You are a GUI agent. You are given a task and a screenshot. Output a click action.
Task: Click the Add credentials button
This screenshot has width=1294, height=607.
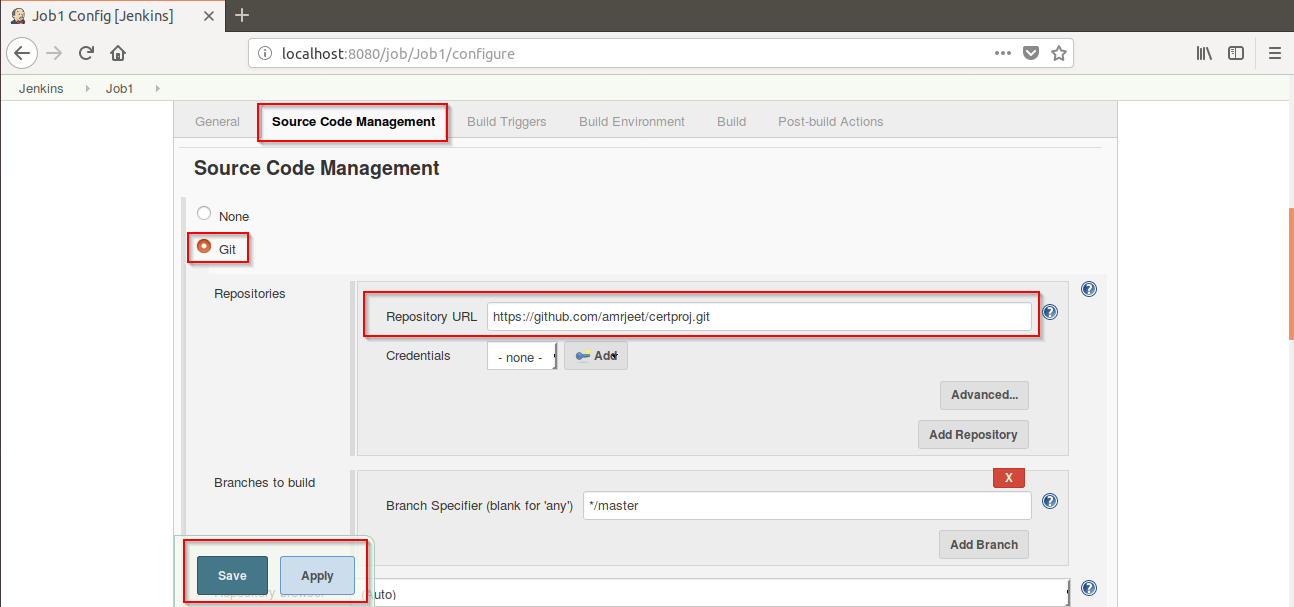[x=596, y=356]
